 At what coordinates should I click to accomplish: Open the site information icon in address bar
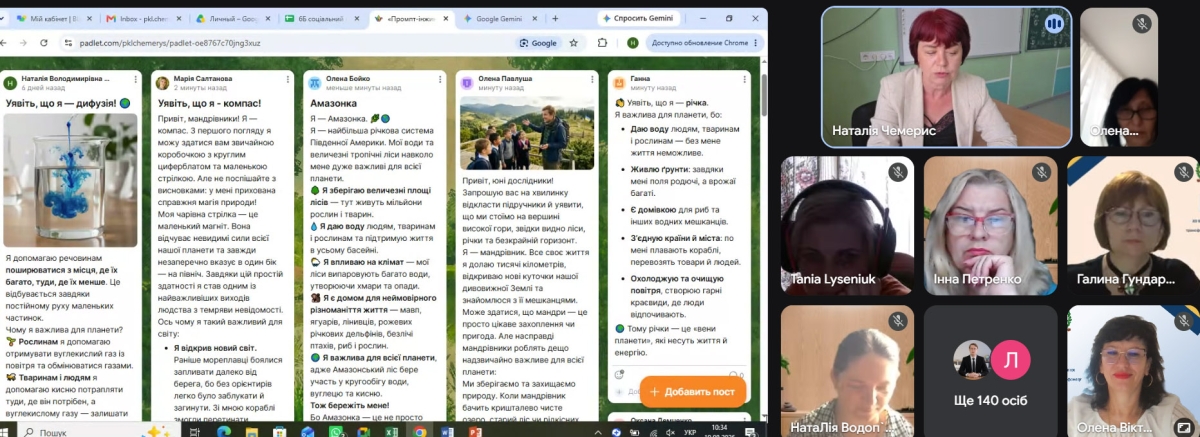pyautogui.click(x=69, y=43)
